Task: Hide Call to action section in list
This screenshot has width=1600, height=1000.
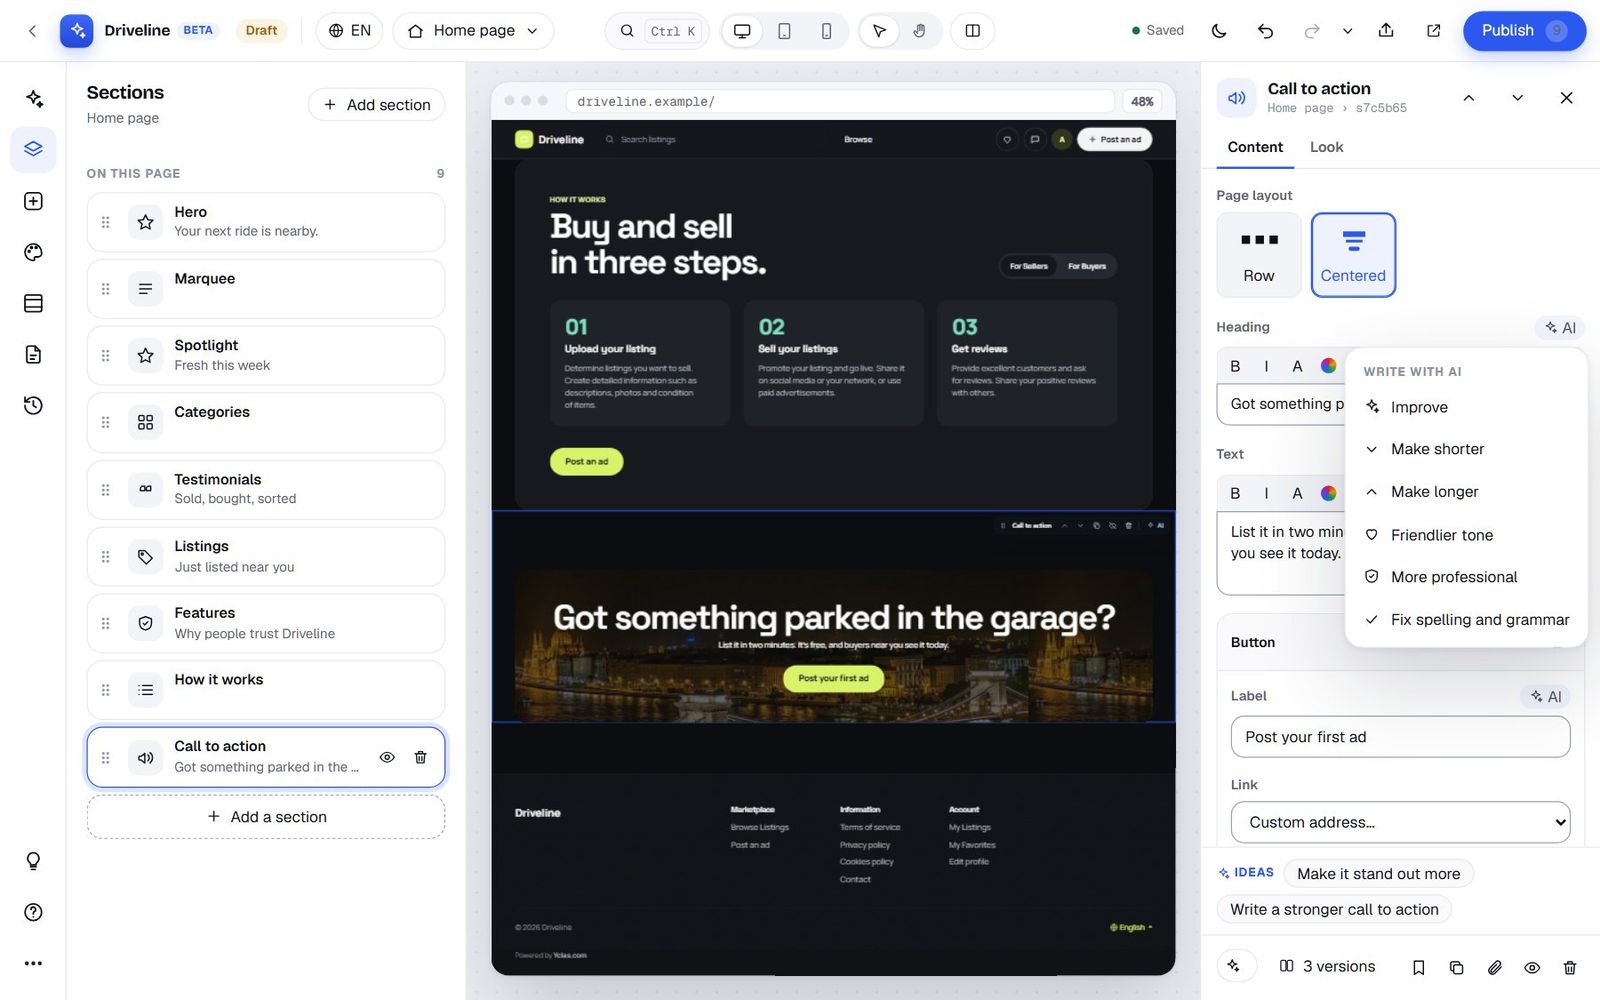Action: (x=387, y=757)
